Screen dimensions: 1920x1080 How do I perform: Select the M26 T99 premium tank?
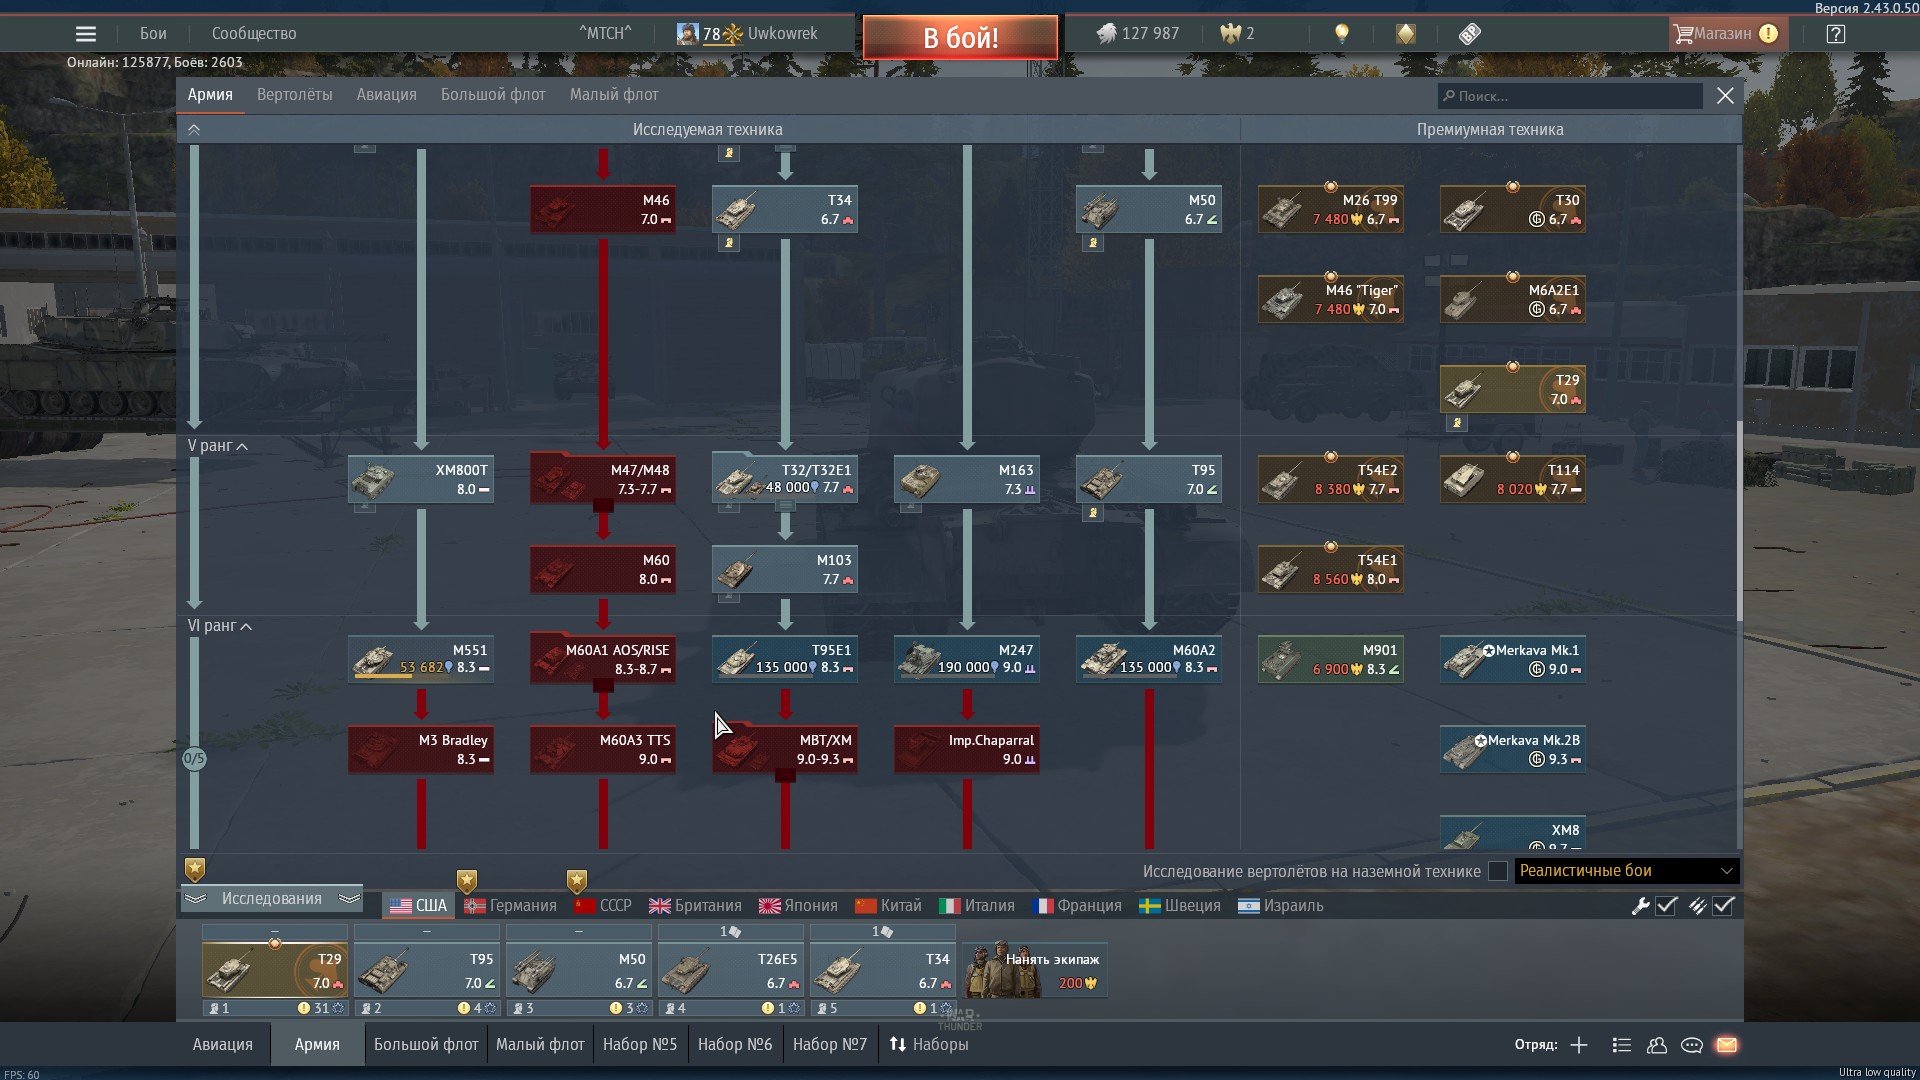[1331, 210]
